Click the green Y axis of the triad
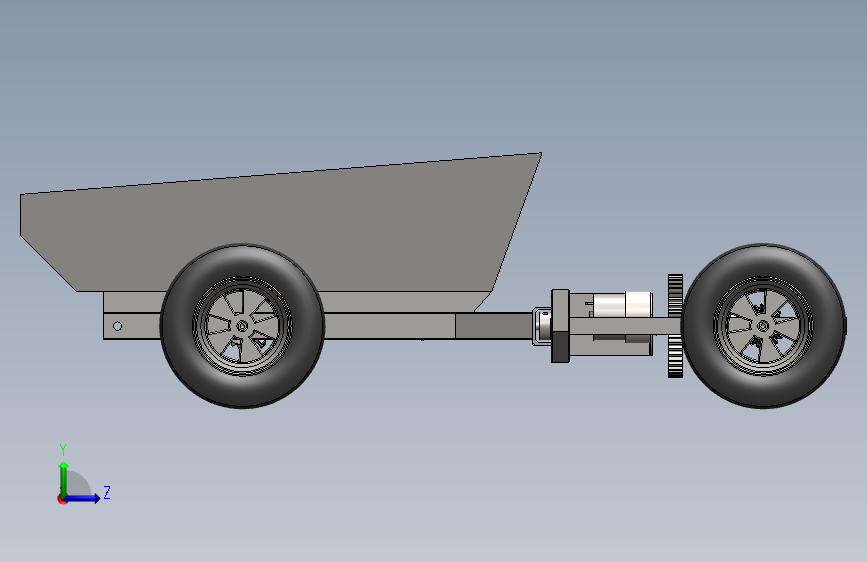This screenshot has width=867, height=562. 64,478
